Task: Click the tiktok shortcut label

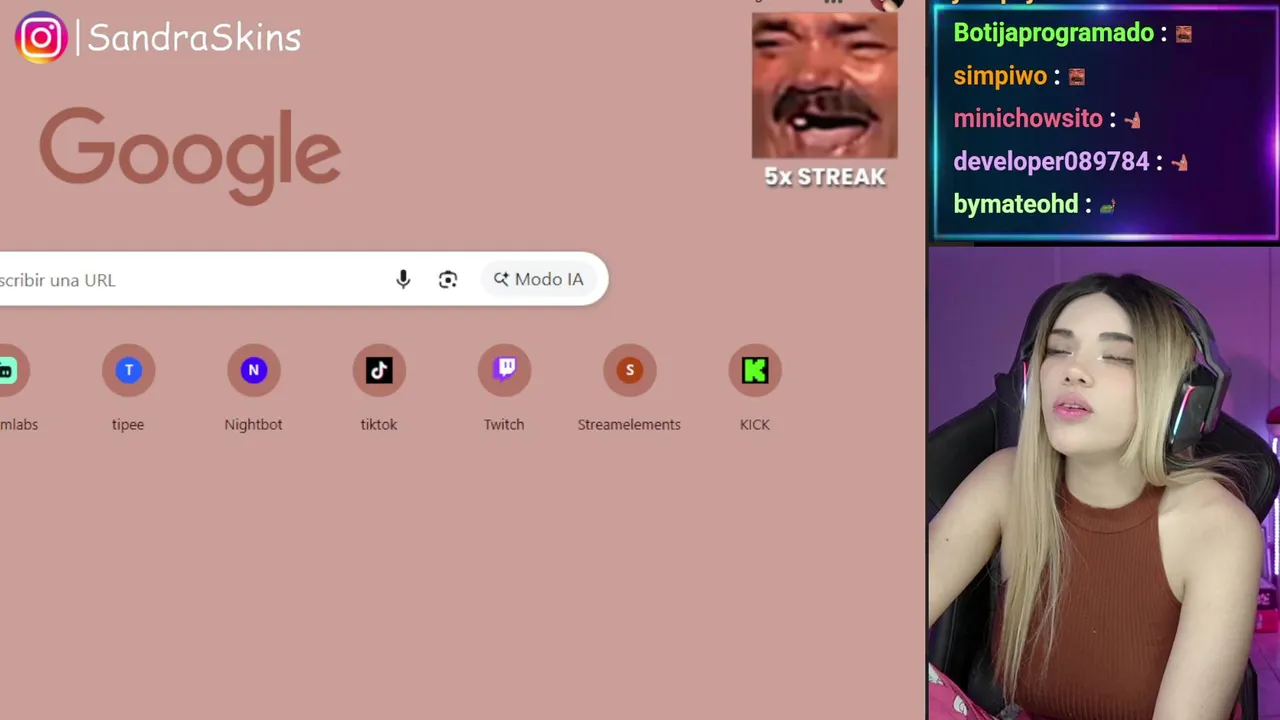Action: coord(379,424)
